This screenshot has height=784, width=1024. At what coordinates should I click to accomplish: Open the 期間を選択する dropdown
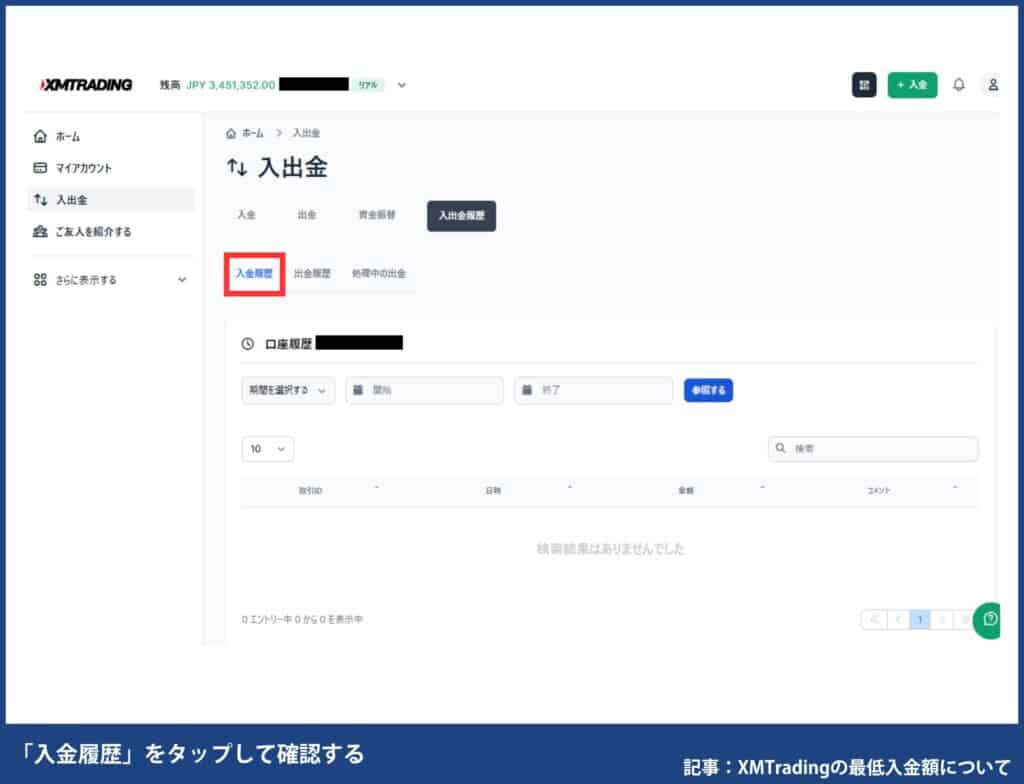point(287,390)
